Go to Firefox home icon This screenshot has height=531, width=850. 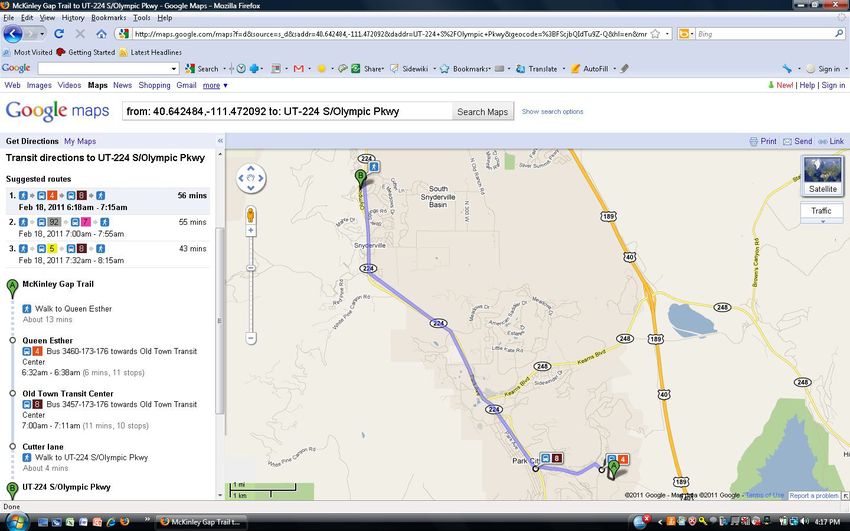point(101,34)
